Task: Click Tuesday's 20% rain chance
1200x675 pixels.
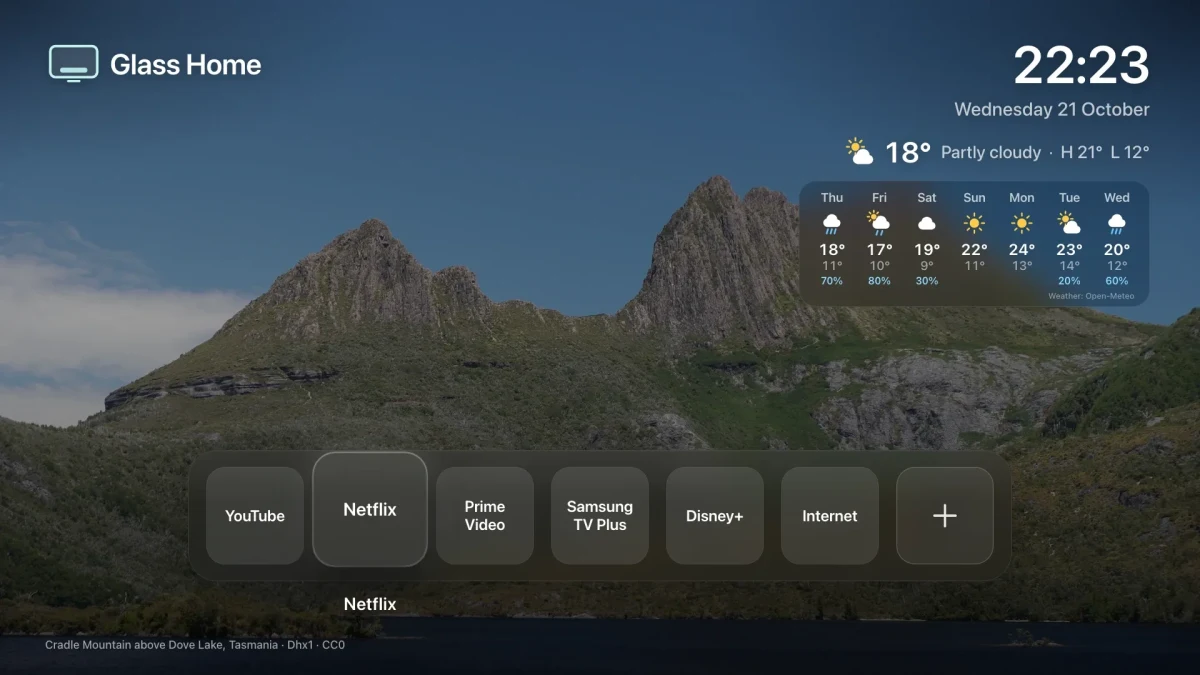Action: coord(1069,281)
